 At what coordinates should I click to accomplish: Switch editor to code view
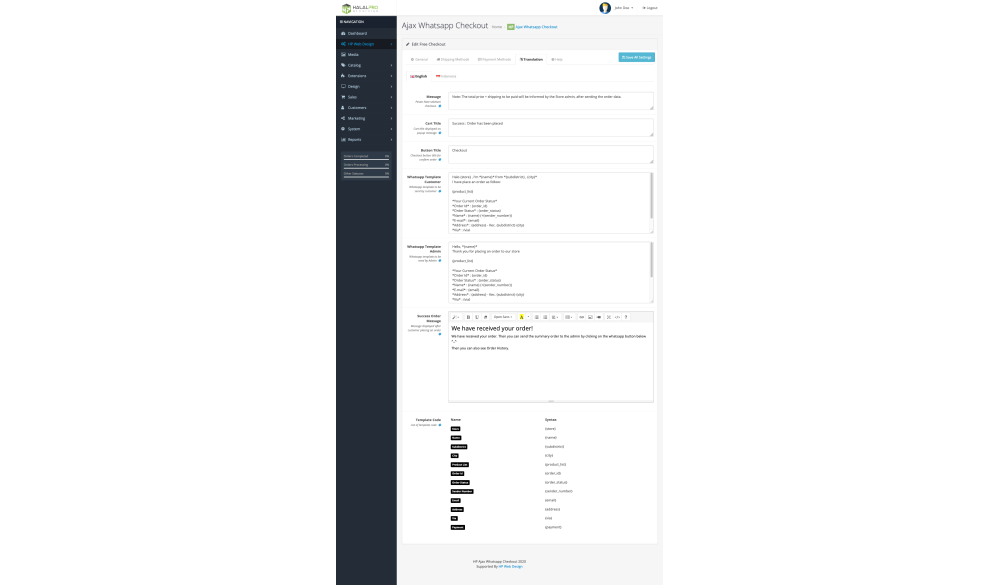(617, 317)
